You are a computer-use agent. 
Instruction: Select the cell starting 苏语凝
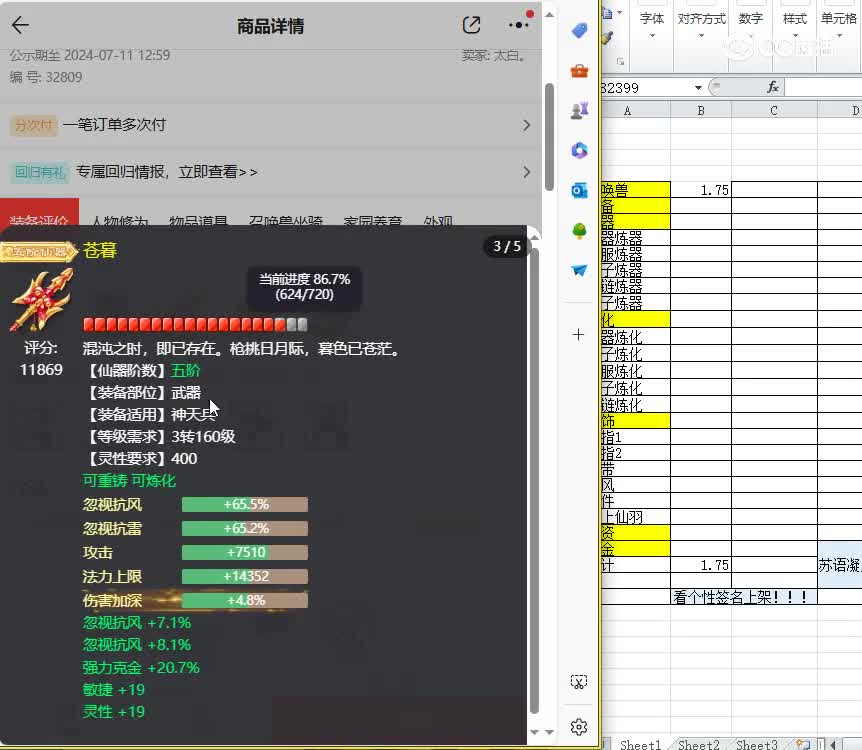pyautogui.click(x=839, y=565)
